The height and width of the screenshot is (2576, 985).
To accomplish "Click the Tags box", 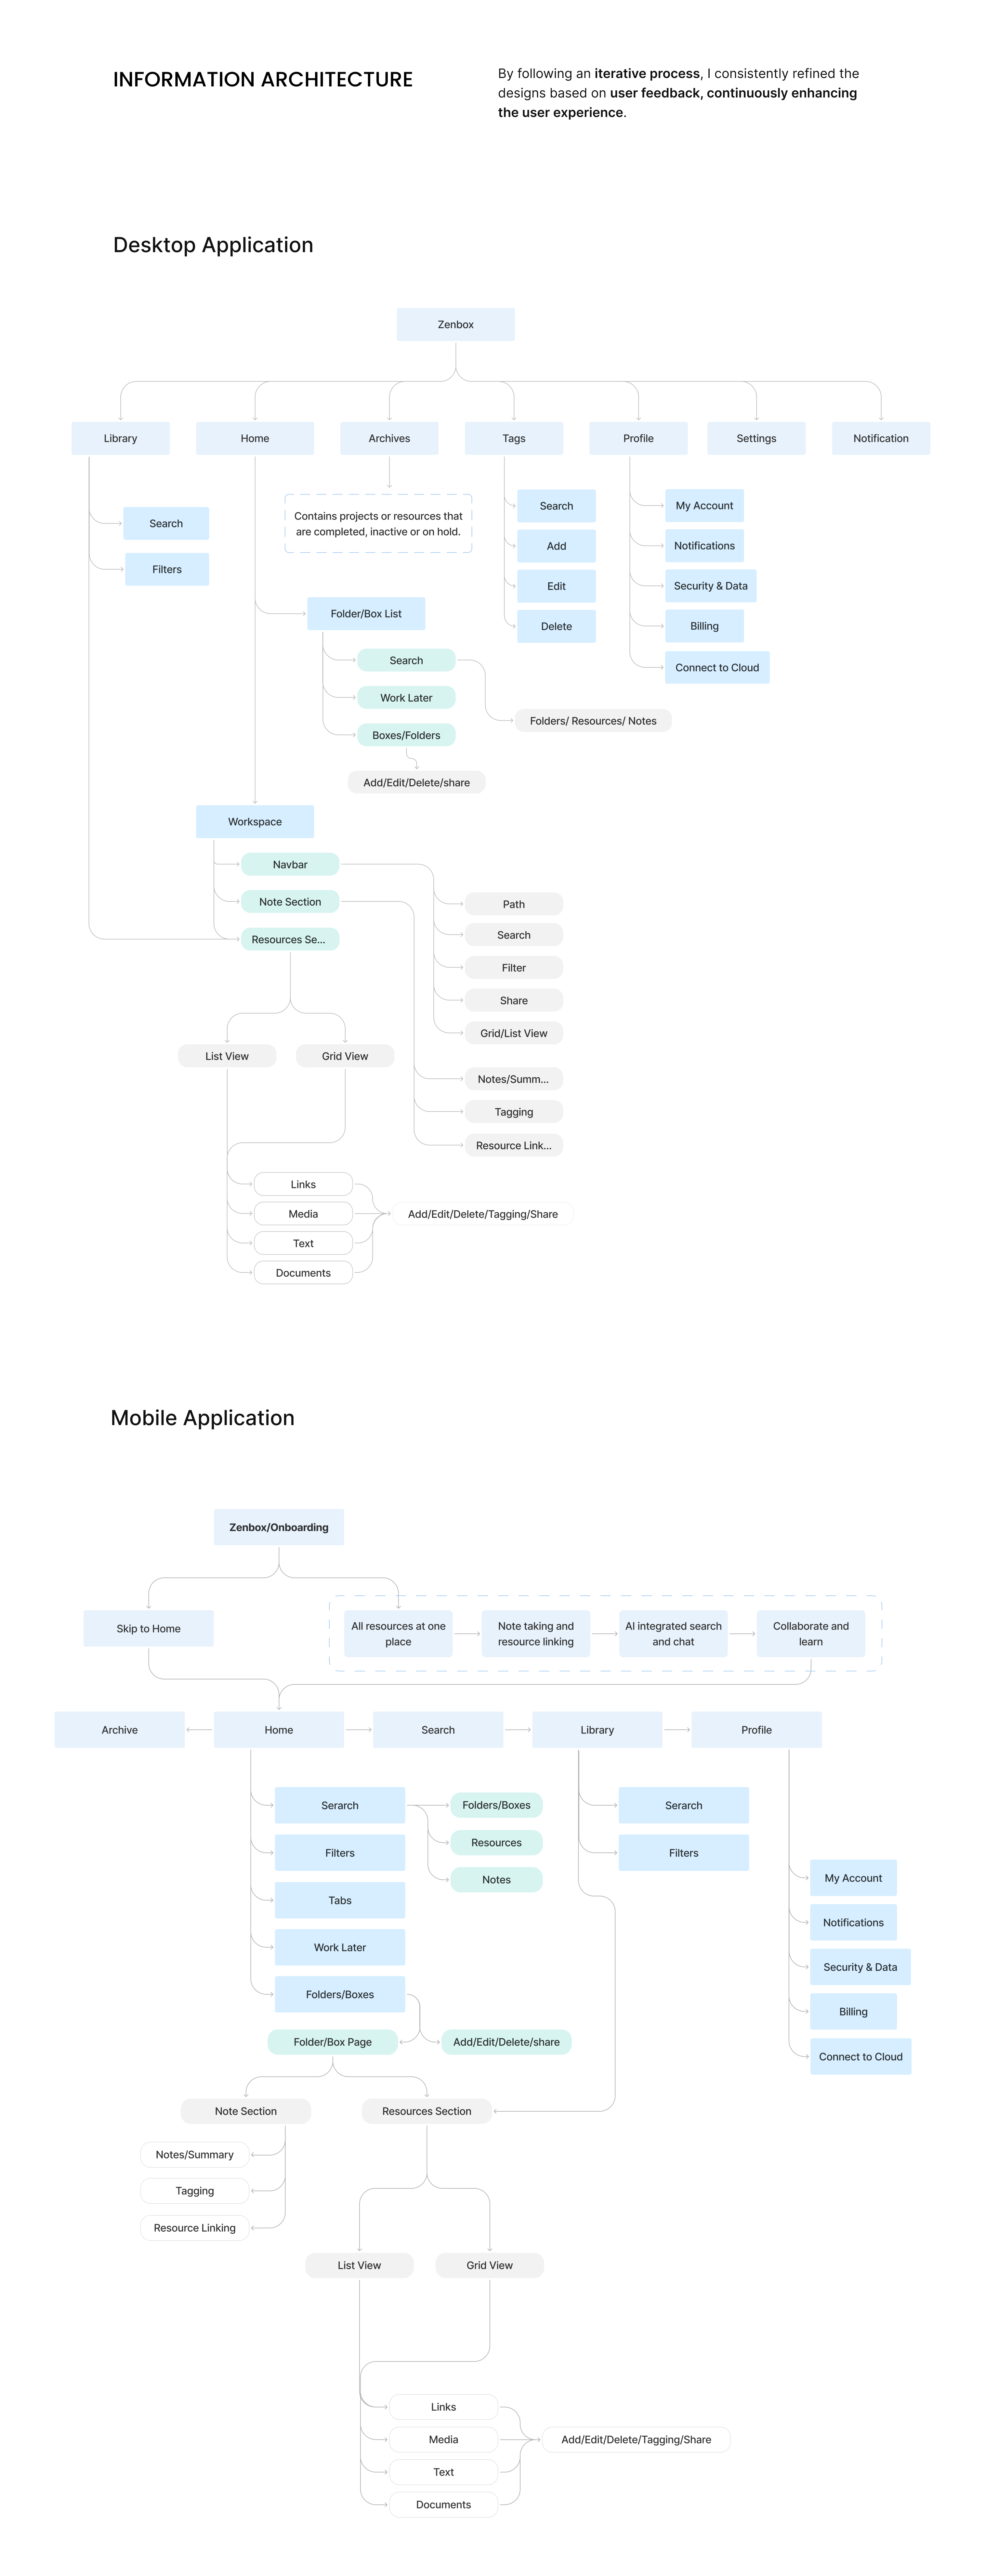I will pyautogui.click(x=513, y=438).
